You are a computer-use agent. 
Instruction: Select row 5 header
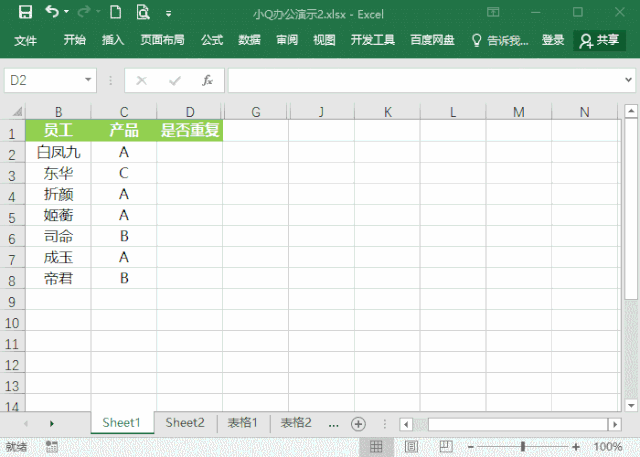pos(12,217)
